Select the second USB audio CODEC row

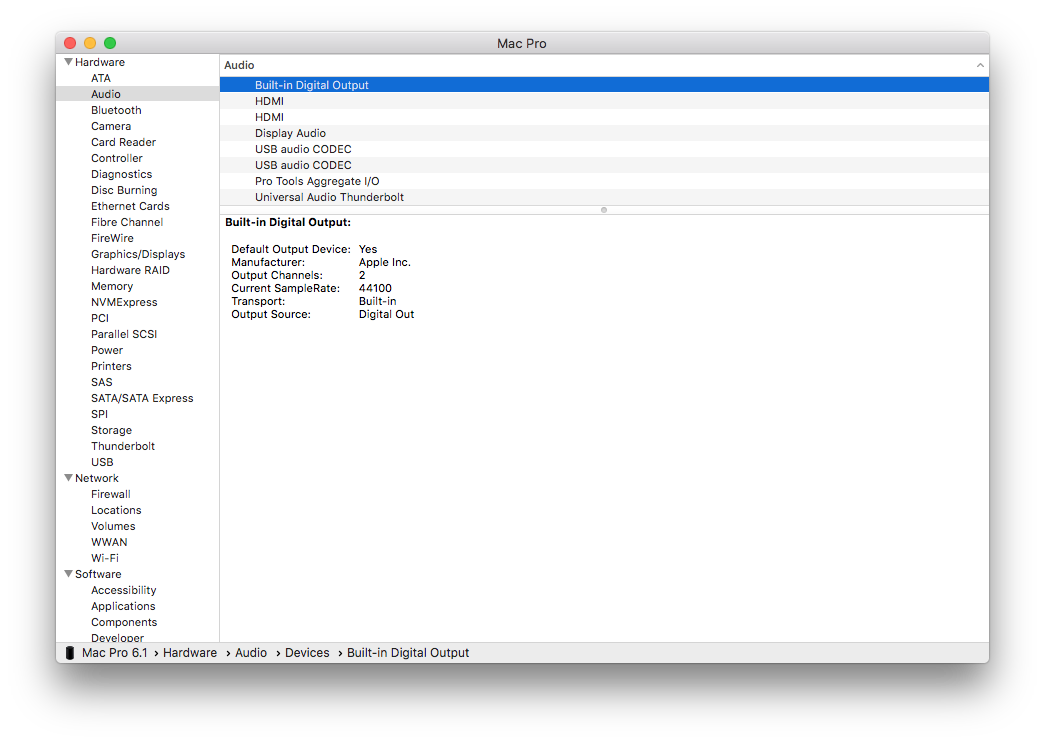point(604,165)
